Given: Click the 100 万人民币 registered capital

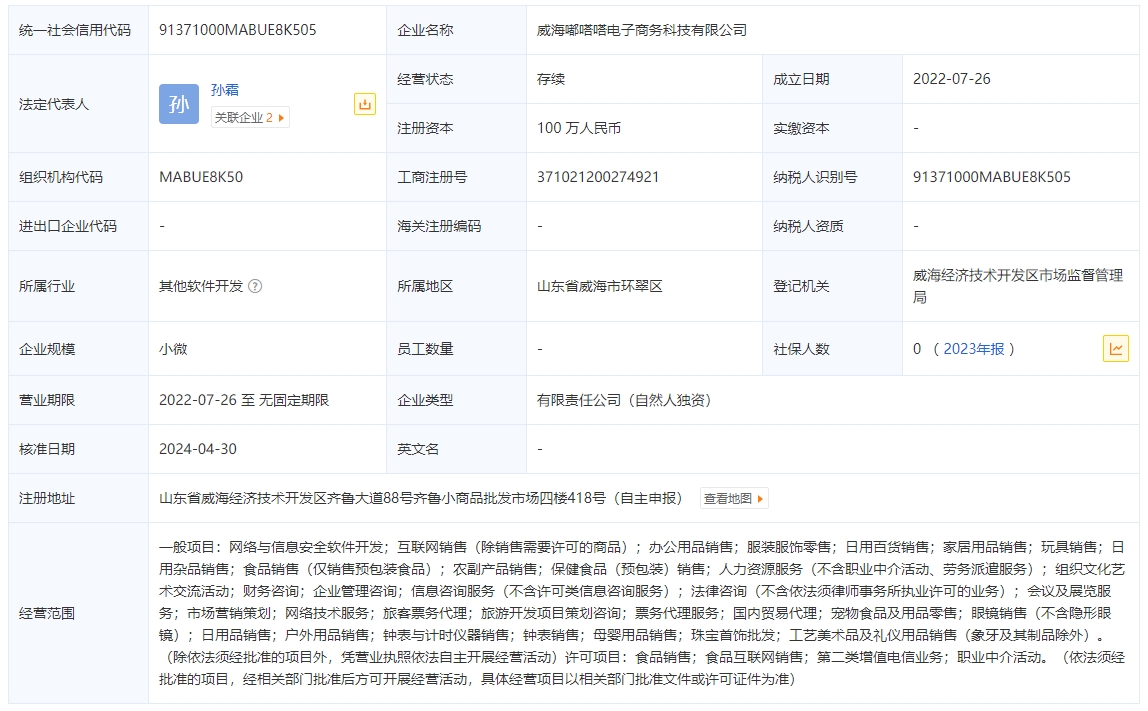Looking at the screenshot, I should click(x=578, y=128).
